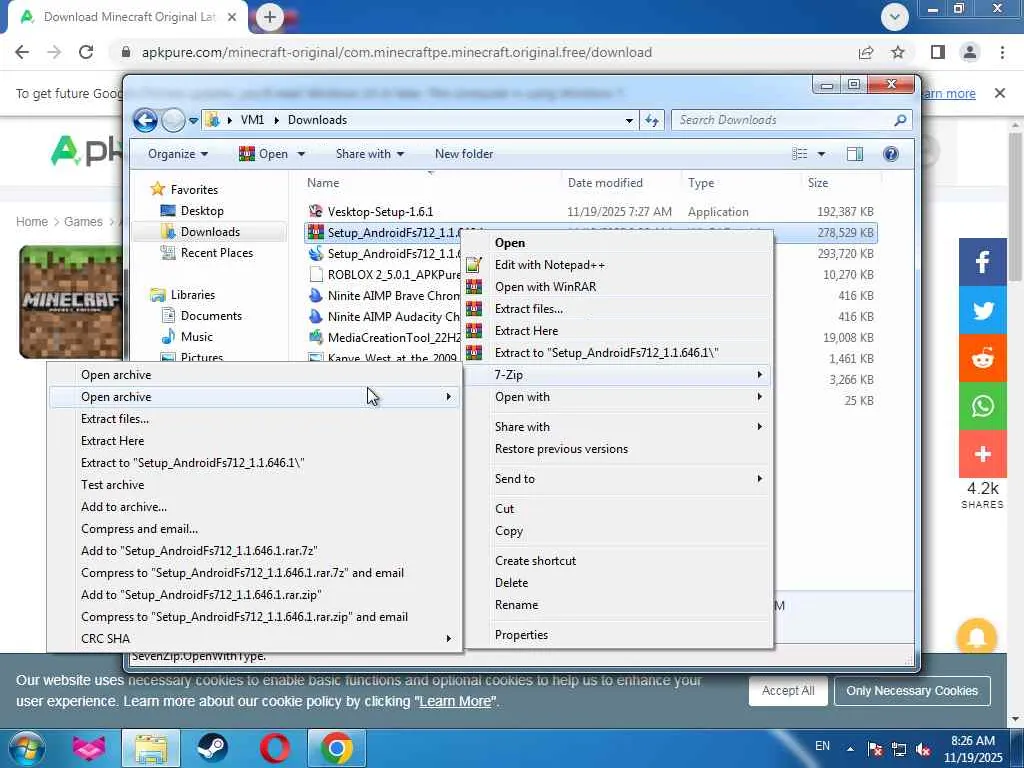Click Chrome share page icon
This screenshot has height=768, width=1024.
click(866, 52)
